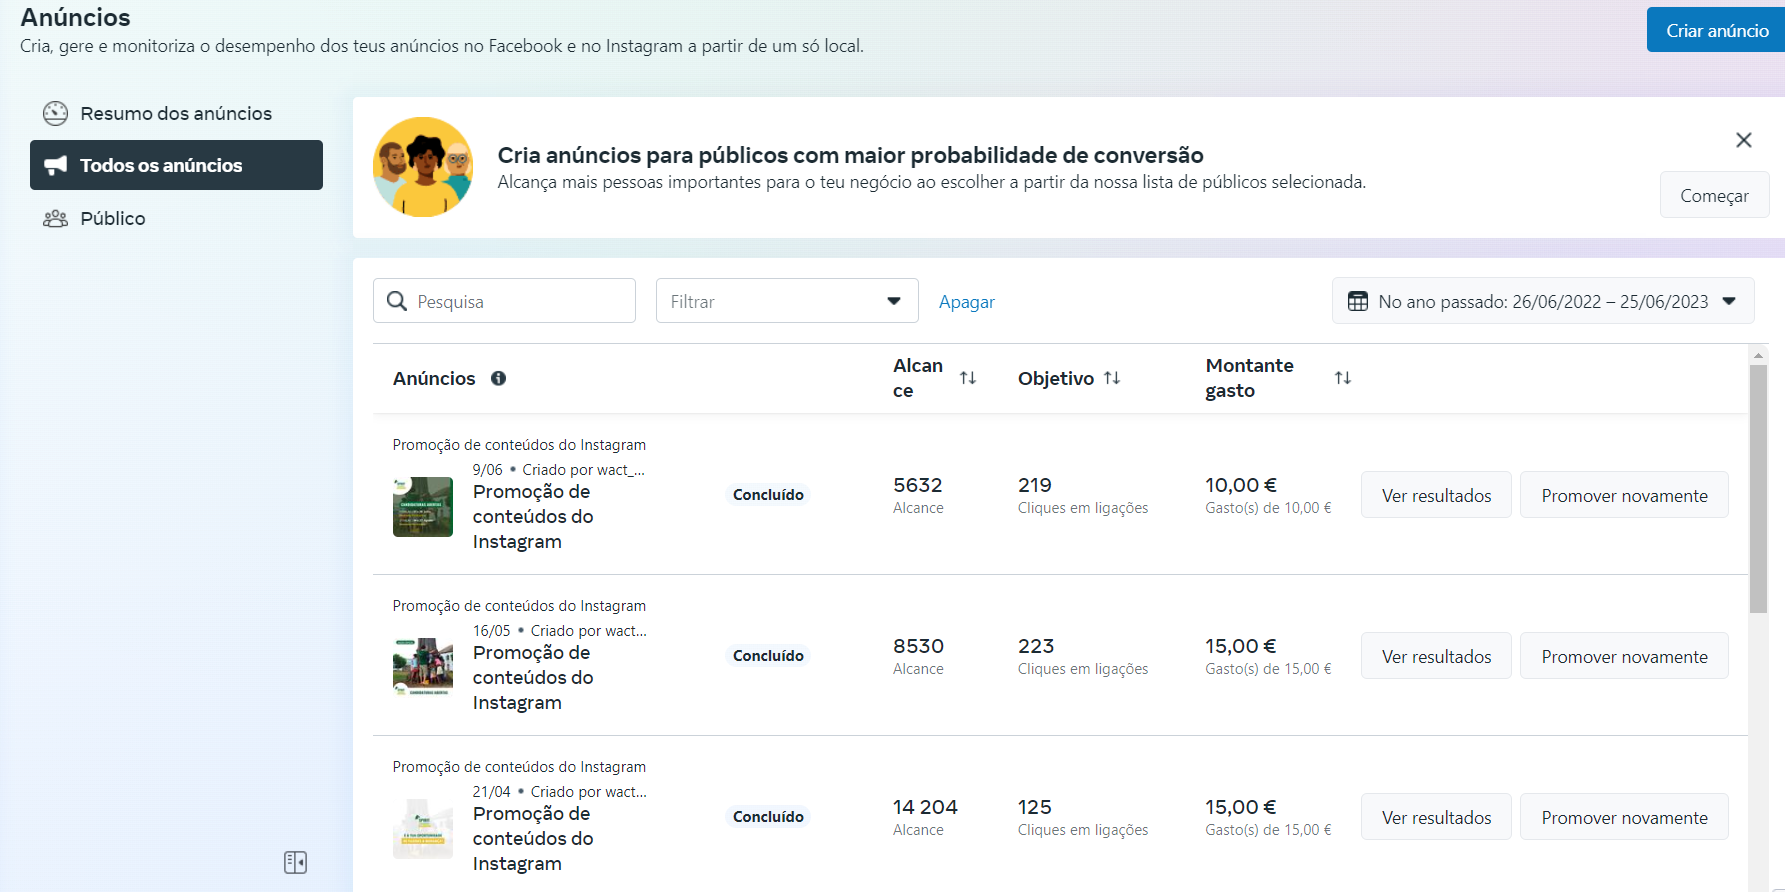The height and width of the screenshot is (892, 1785).
Task: Click the 21/04 ad title text
Action: pos(533,838)
